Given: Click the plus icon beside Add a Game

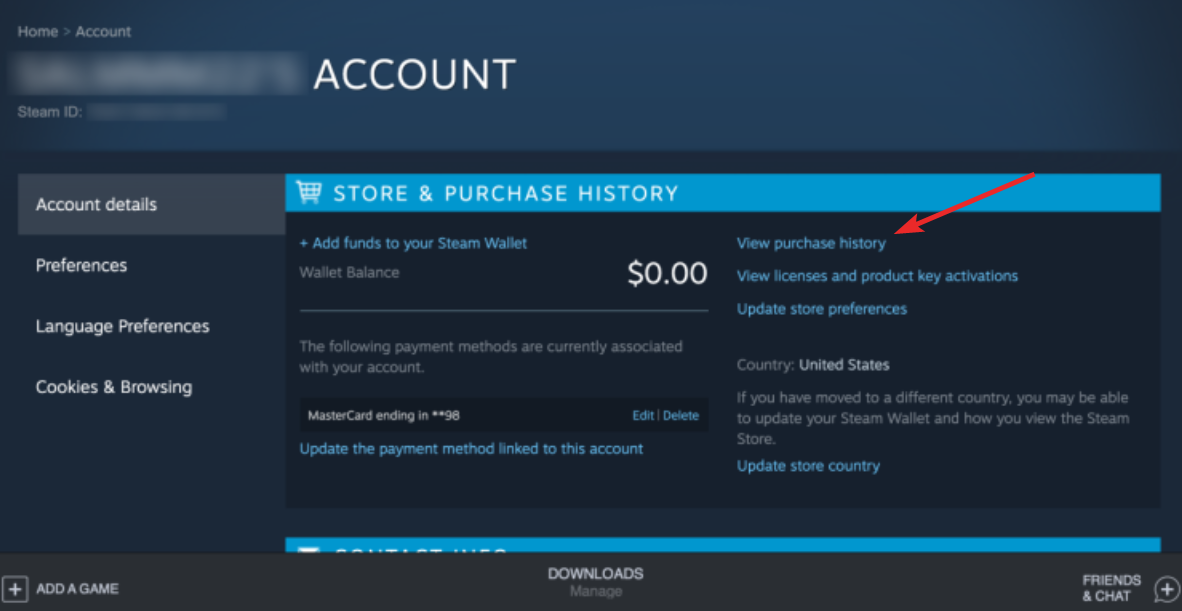Looking at the screenshot, I should tap(15, 588).
